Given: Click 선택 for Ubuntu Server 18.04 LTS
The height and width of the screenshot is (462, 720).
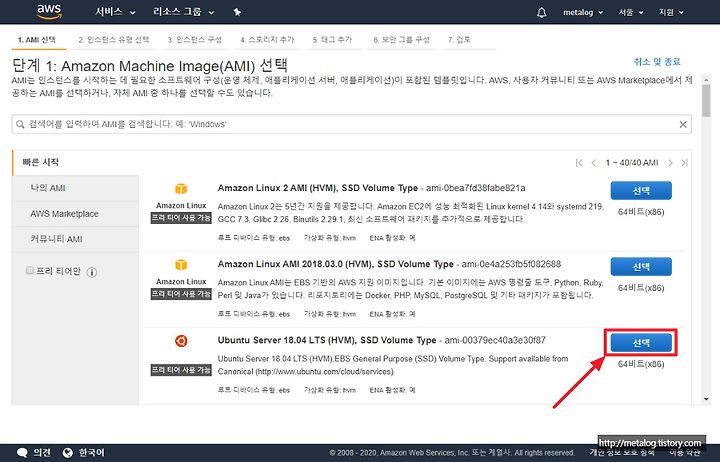Looking at the screenshot, I should 641,343.
